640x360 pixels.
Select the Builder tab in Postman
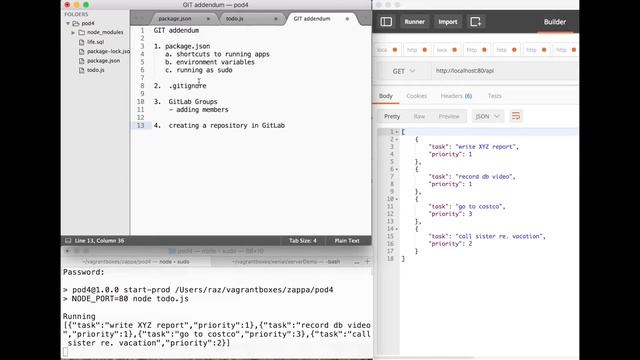pos(555,22)
